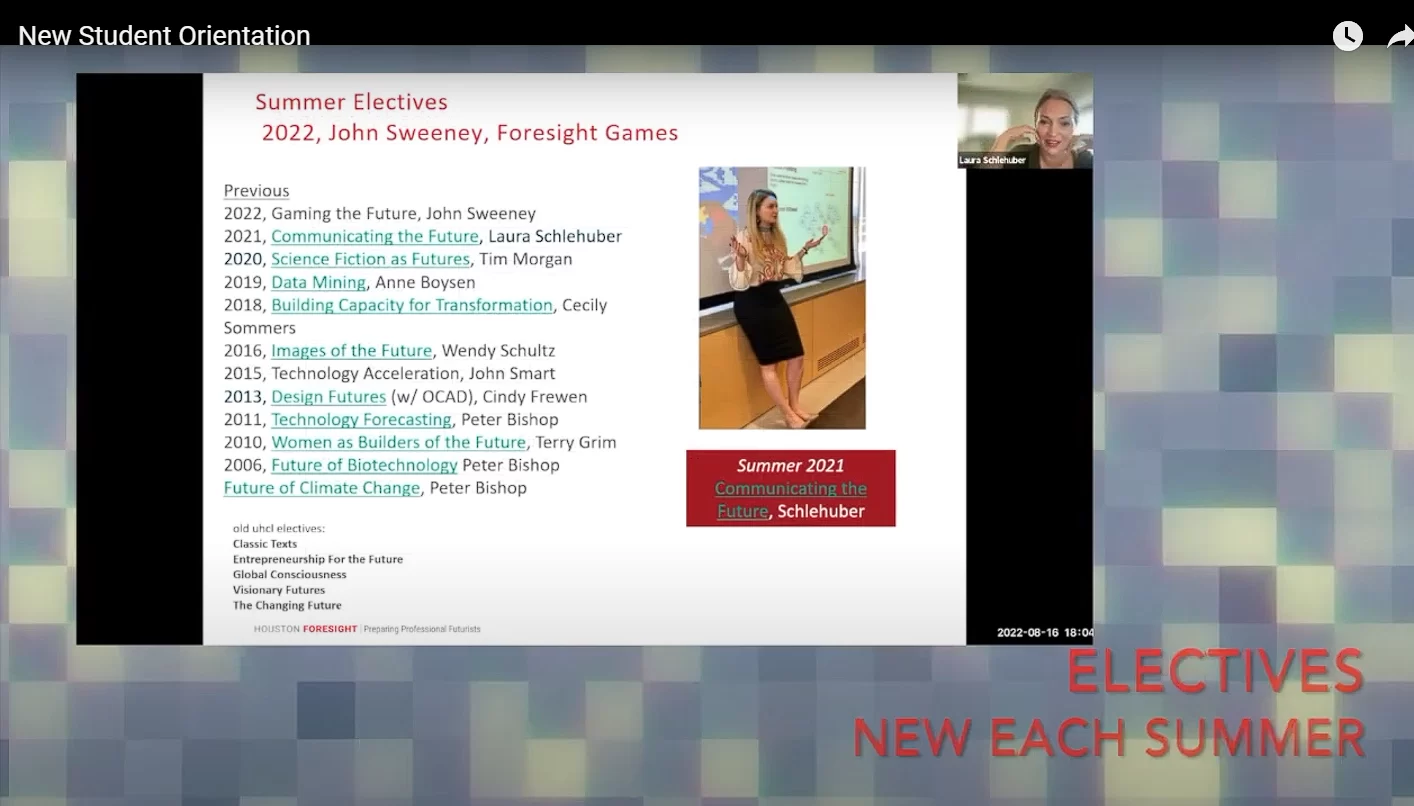
Task: Click the Watch Later clock icon
Action: pyautogui.click(x=1347, y=36)
